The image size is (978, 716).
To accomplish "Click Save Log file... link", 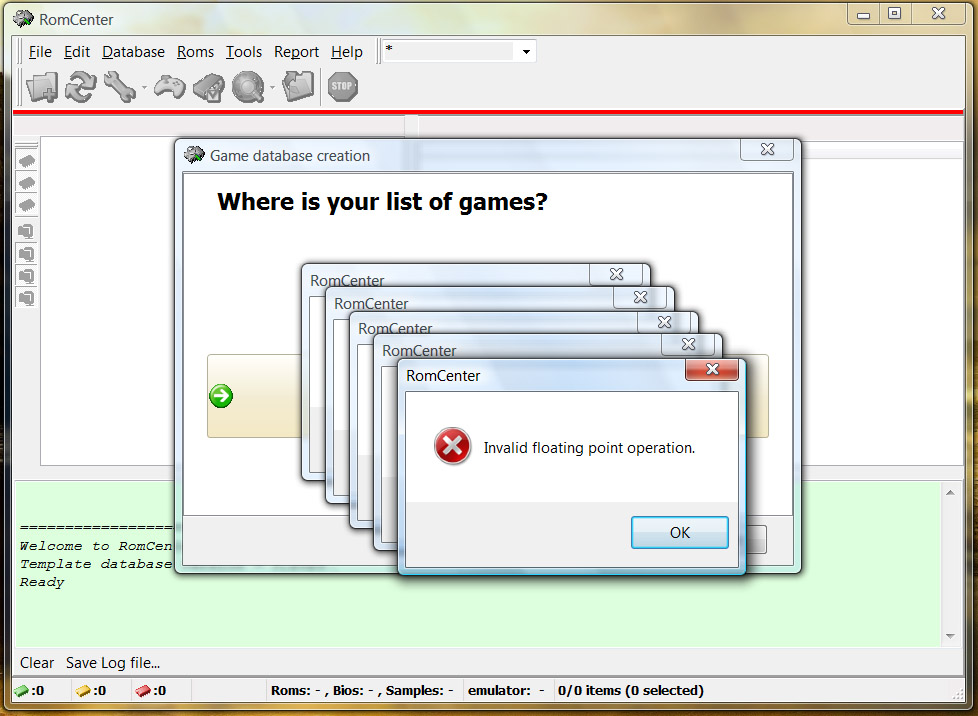I will click(113, 663).
